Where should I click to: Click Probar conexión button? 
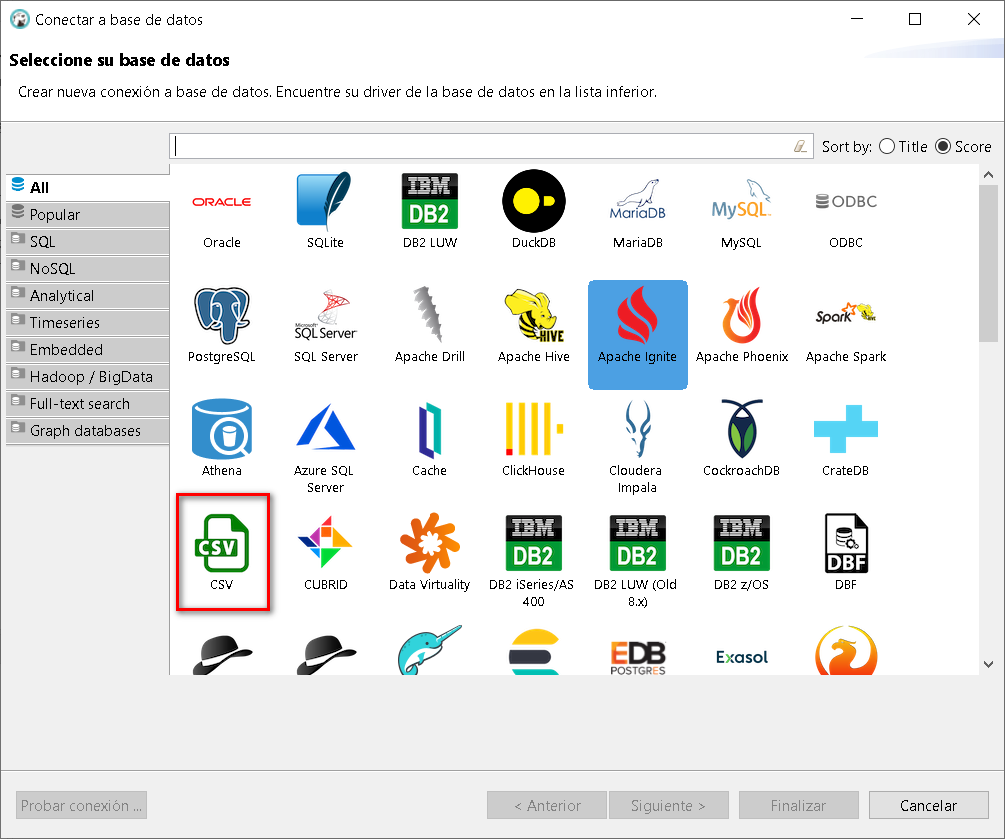tap(81, 805)
